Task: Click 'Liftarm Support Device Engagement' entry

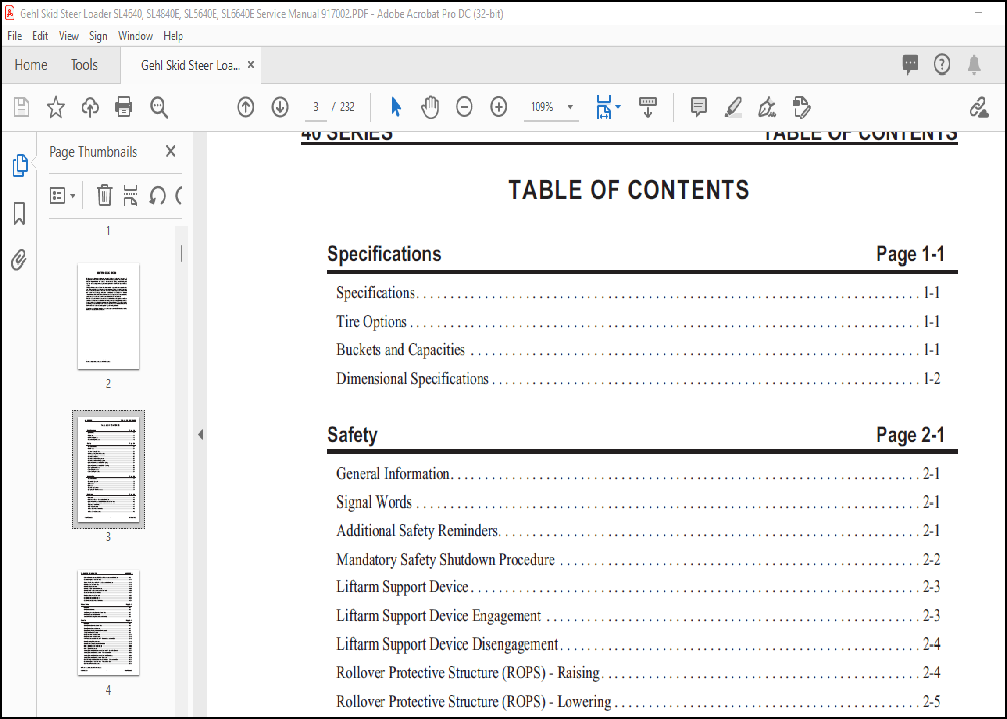Action: pos(439,616)
